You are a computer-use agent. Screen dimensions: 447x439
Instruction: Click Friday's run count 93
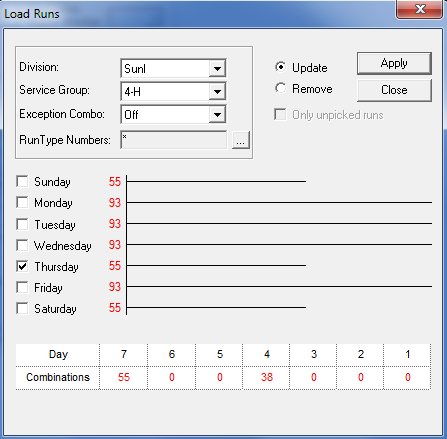114,287
